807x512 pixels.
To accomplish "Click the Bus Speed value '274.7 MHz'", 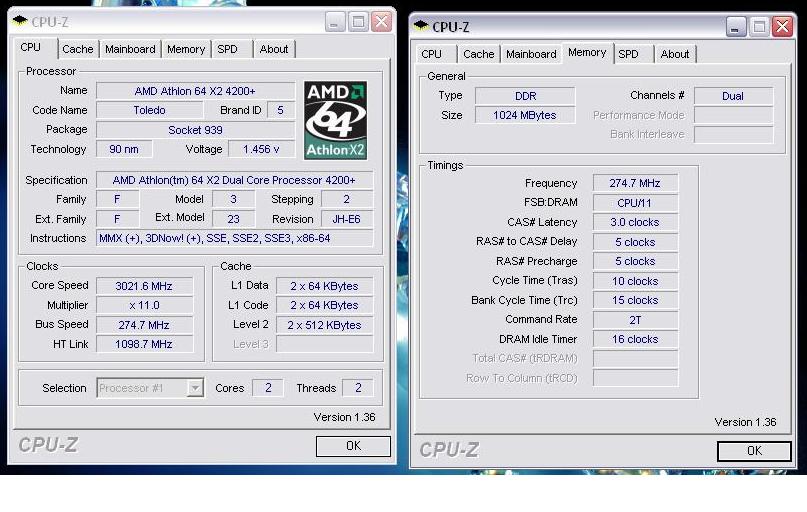I will [144, 325].
